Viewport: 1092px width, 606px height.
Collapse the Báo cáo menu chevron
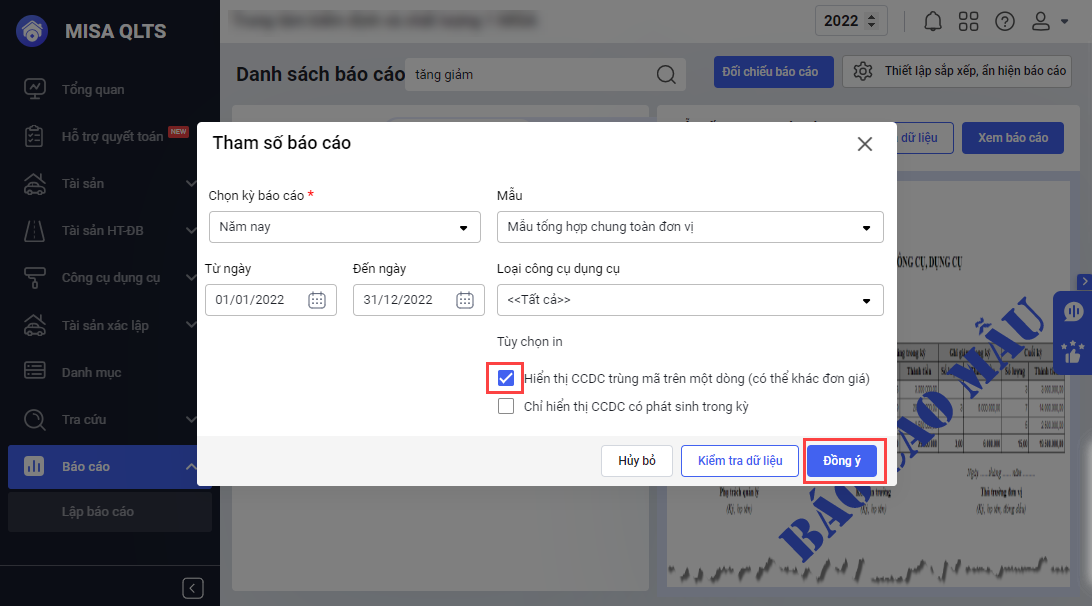point(191,466)
